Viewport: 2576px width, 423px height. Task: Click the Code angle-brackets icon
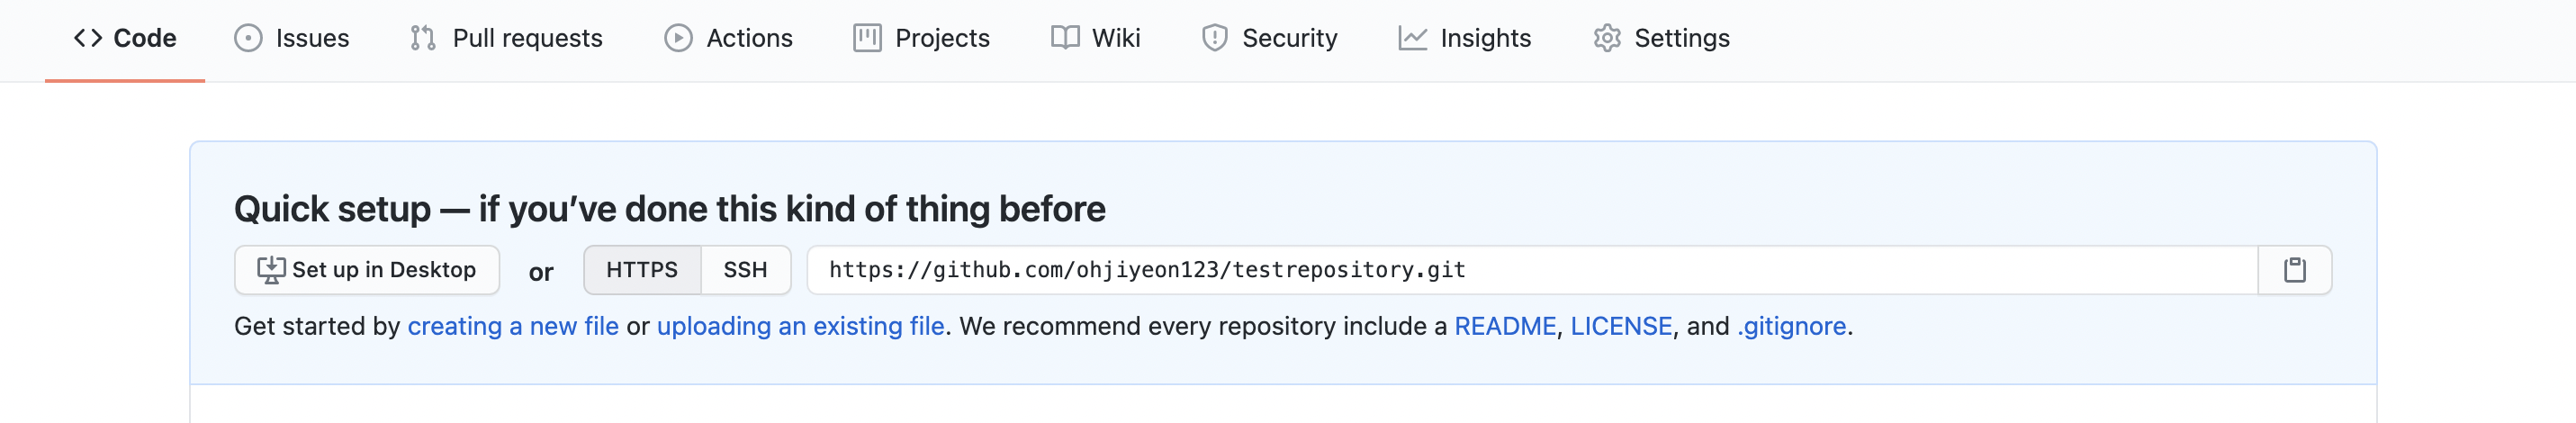point(88,38)
